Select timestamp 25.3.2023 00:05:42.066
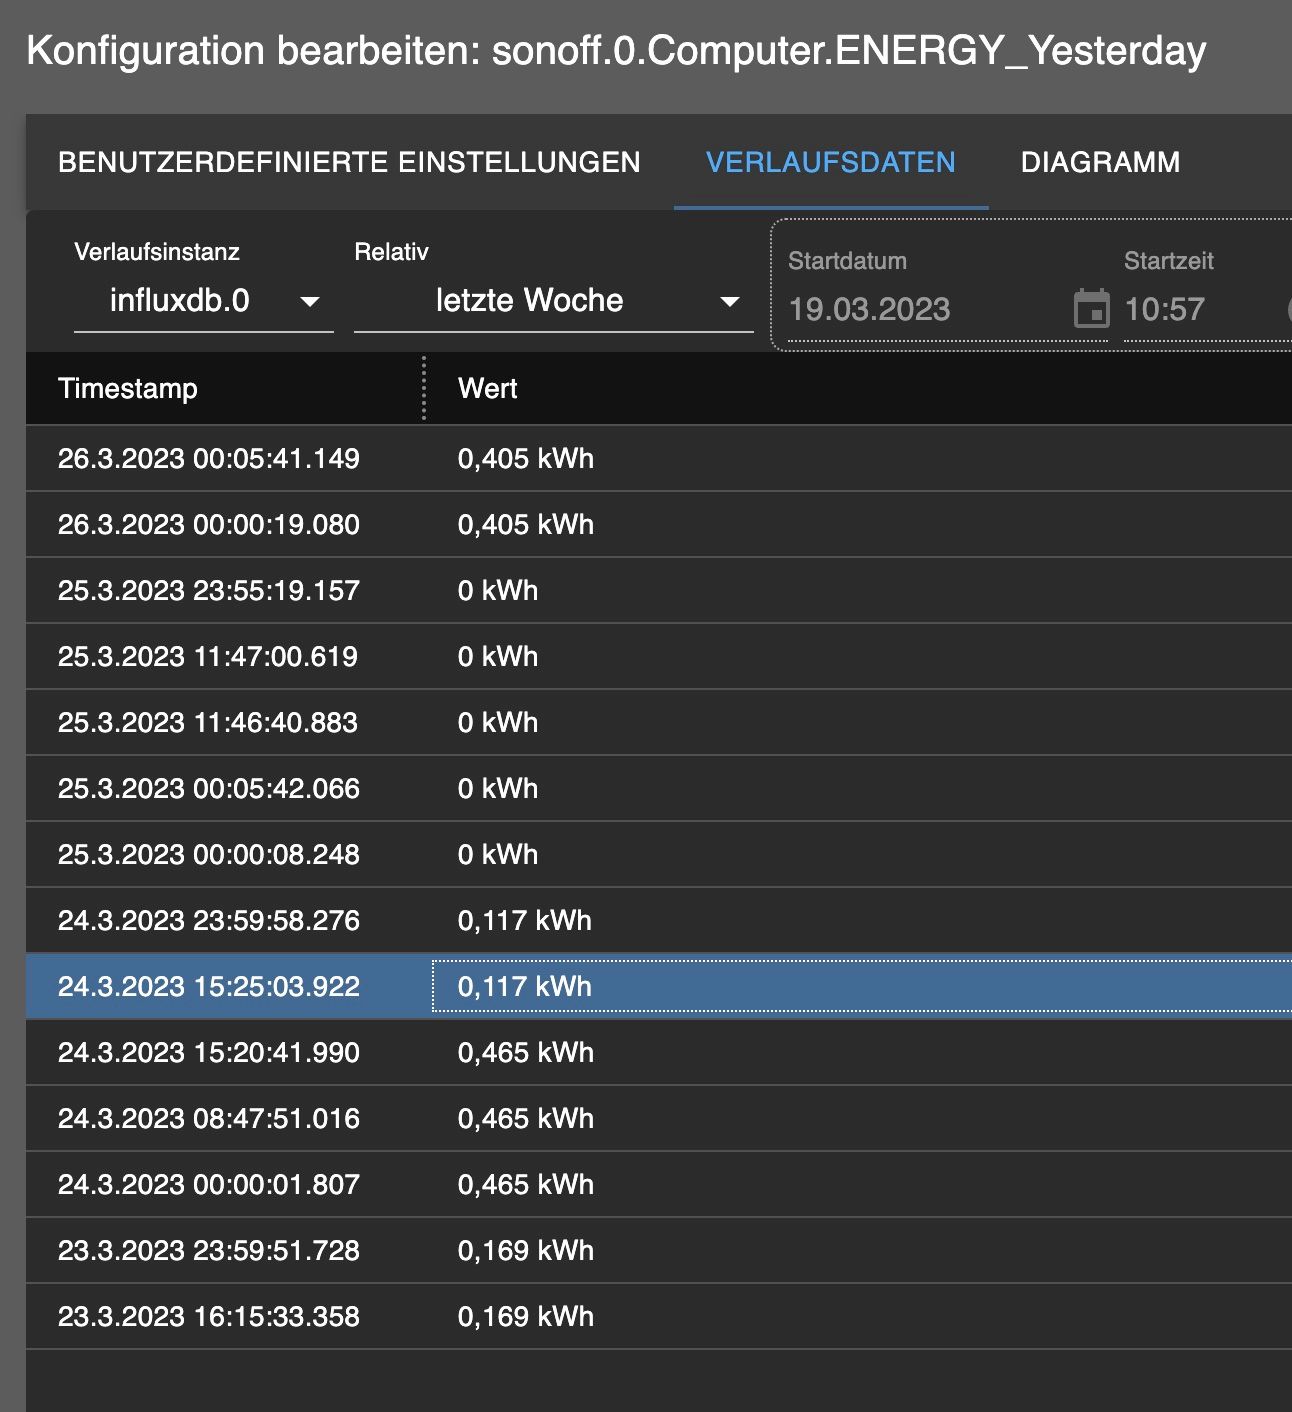 click(209, 788)
